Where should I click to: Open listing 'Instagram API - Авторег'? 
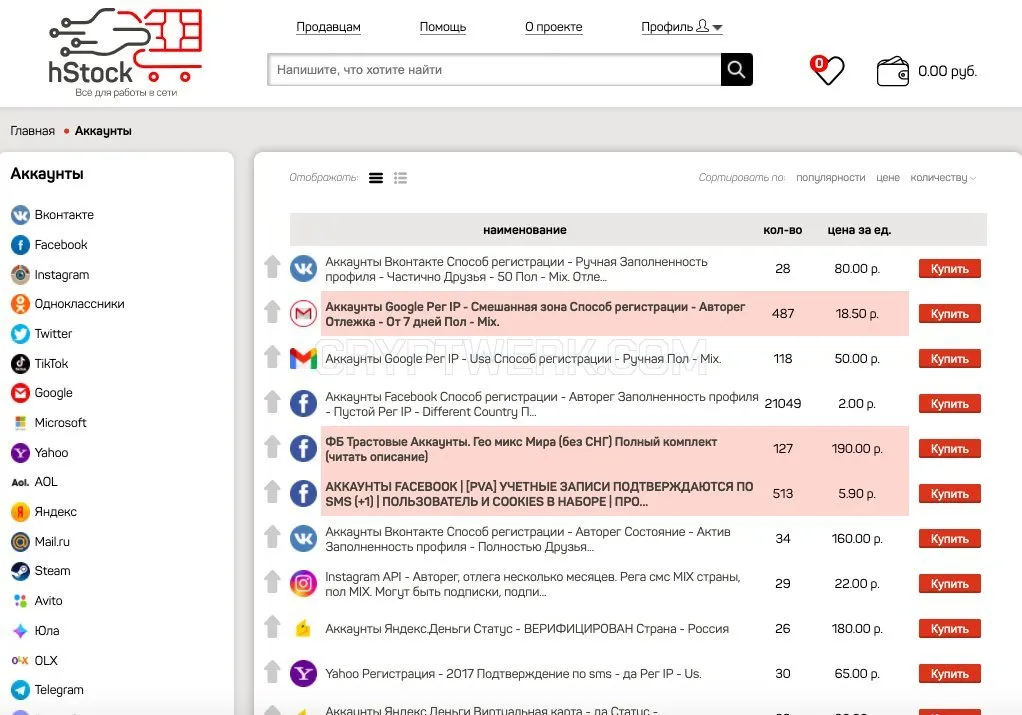pyautogui.click(x=533, y=584)
